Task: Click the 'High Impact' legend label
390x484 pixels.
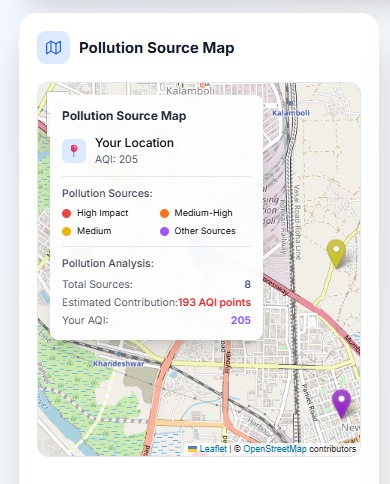Action: coord(103,213)
